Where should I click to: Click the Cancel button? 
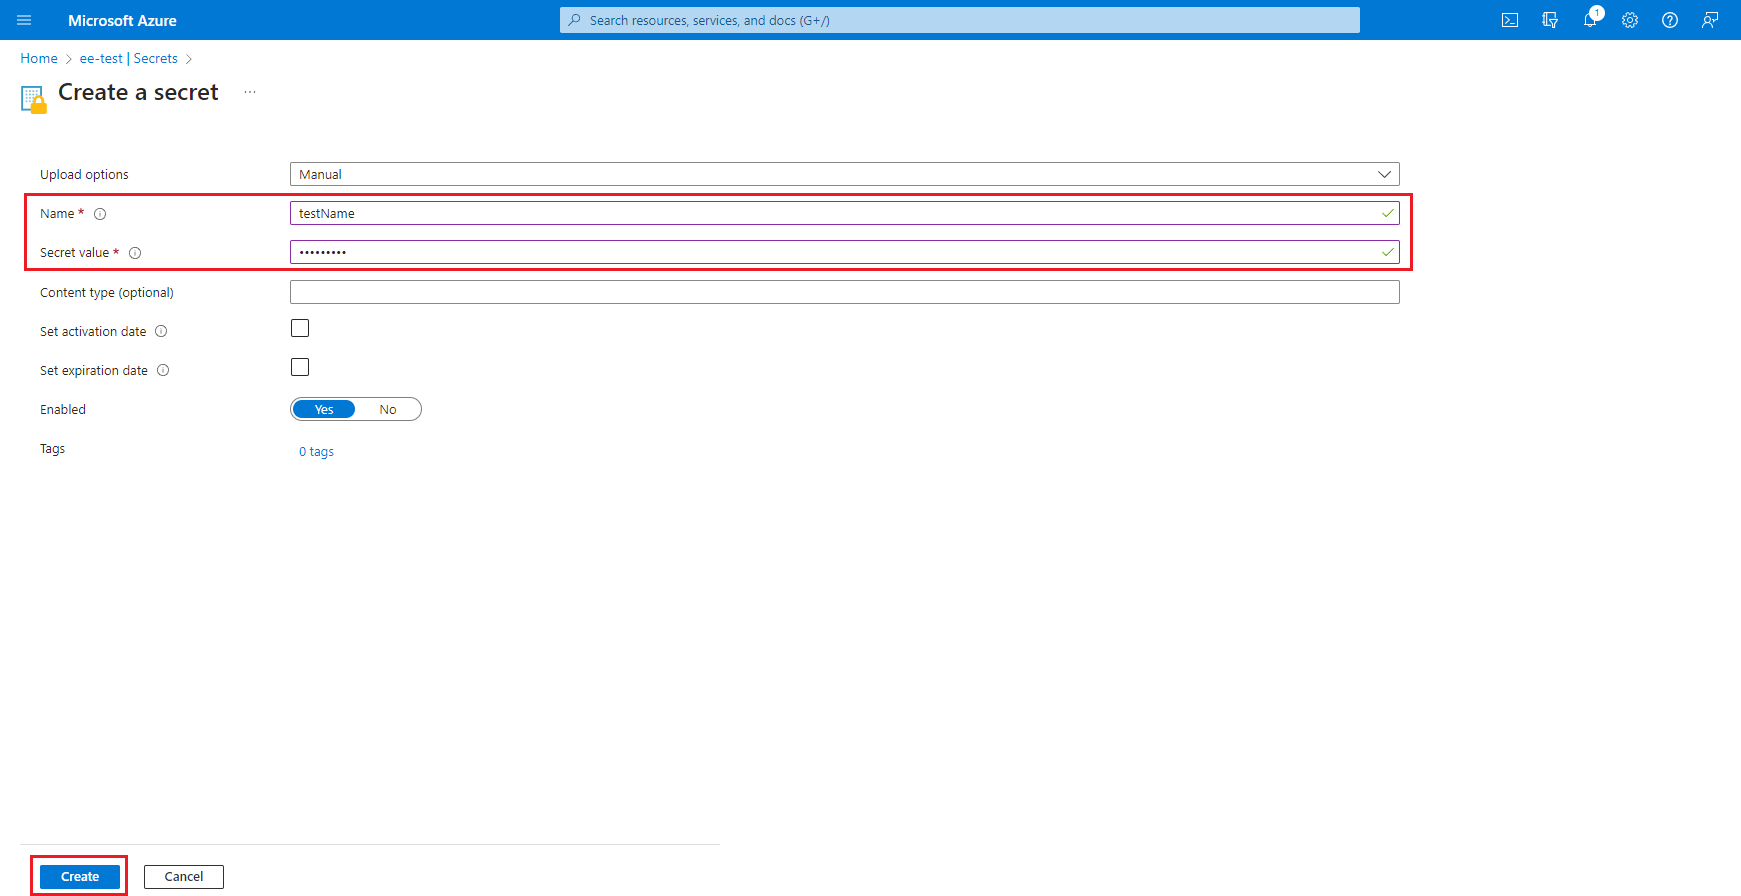click(x=184, y=877)
